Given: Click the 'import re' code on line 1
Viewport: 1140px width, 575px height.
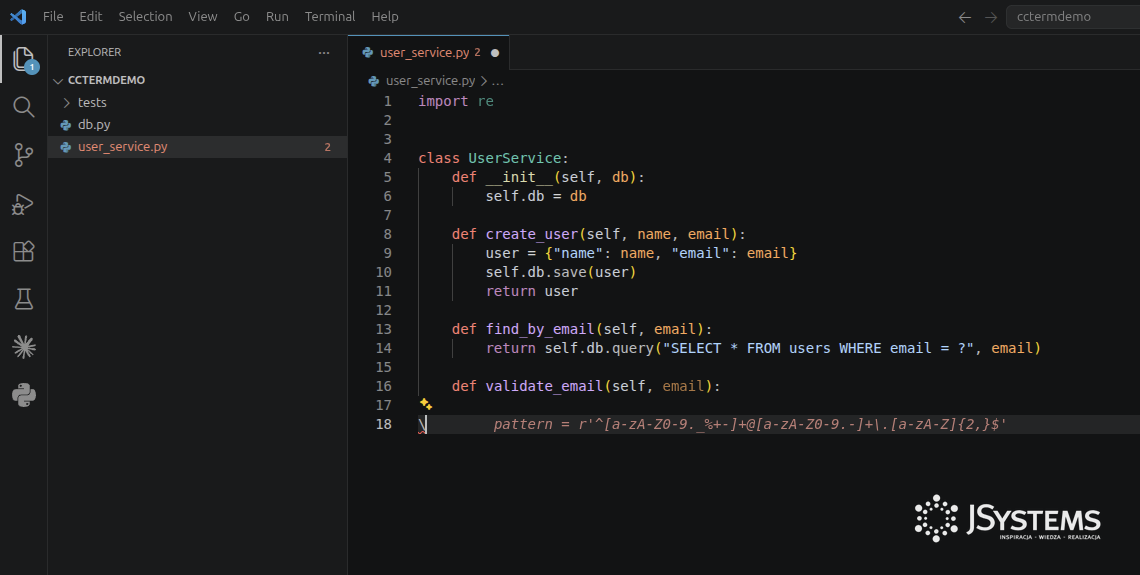Looking at the screenshot, I should [456, 101].
